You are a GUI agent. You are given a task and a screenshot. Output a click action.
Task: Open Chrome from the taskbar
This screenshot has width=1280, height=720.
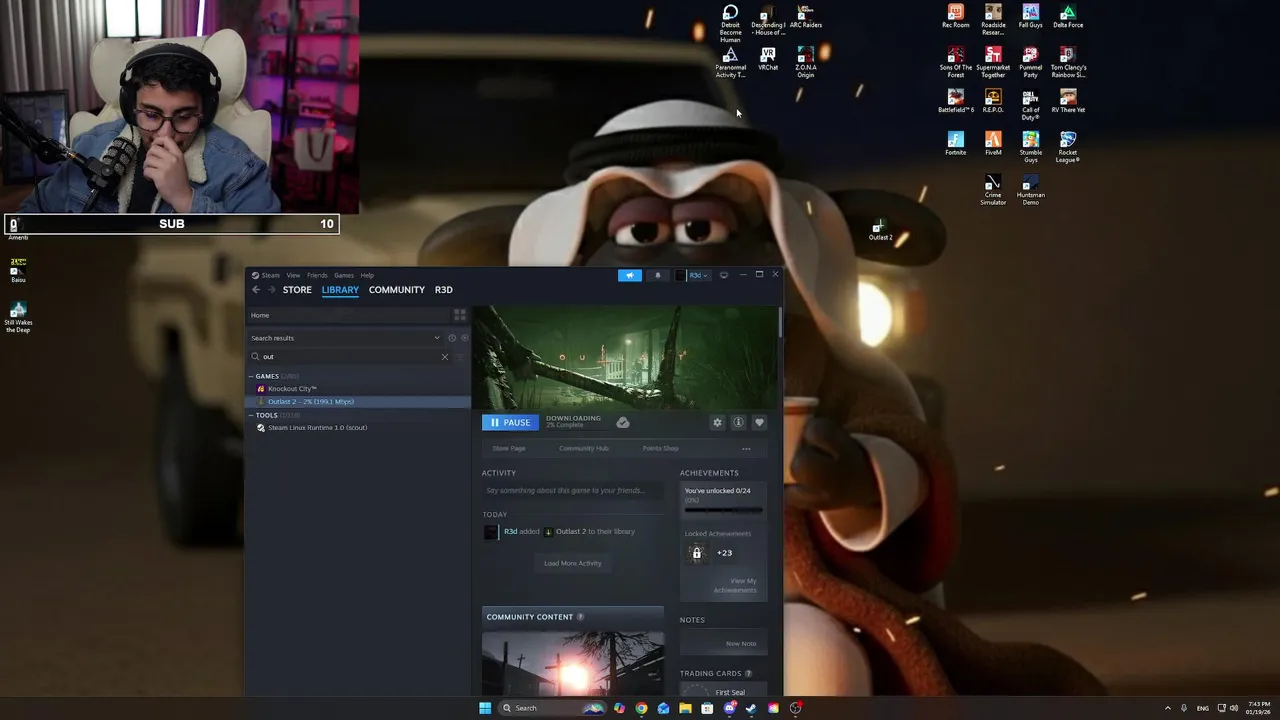[641, 708]
